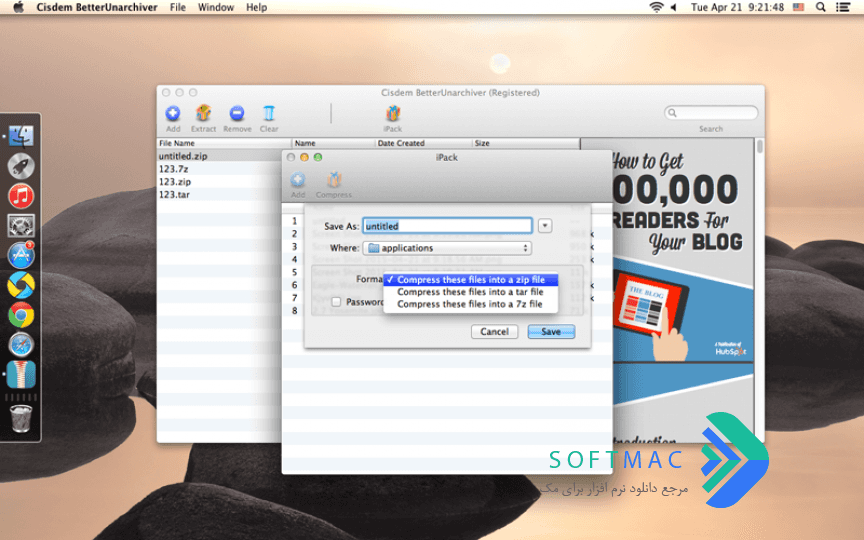Screen dimensions: 864x540
Task: Click the Date Created column header
Action: (x=423, y=143)
